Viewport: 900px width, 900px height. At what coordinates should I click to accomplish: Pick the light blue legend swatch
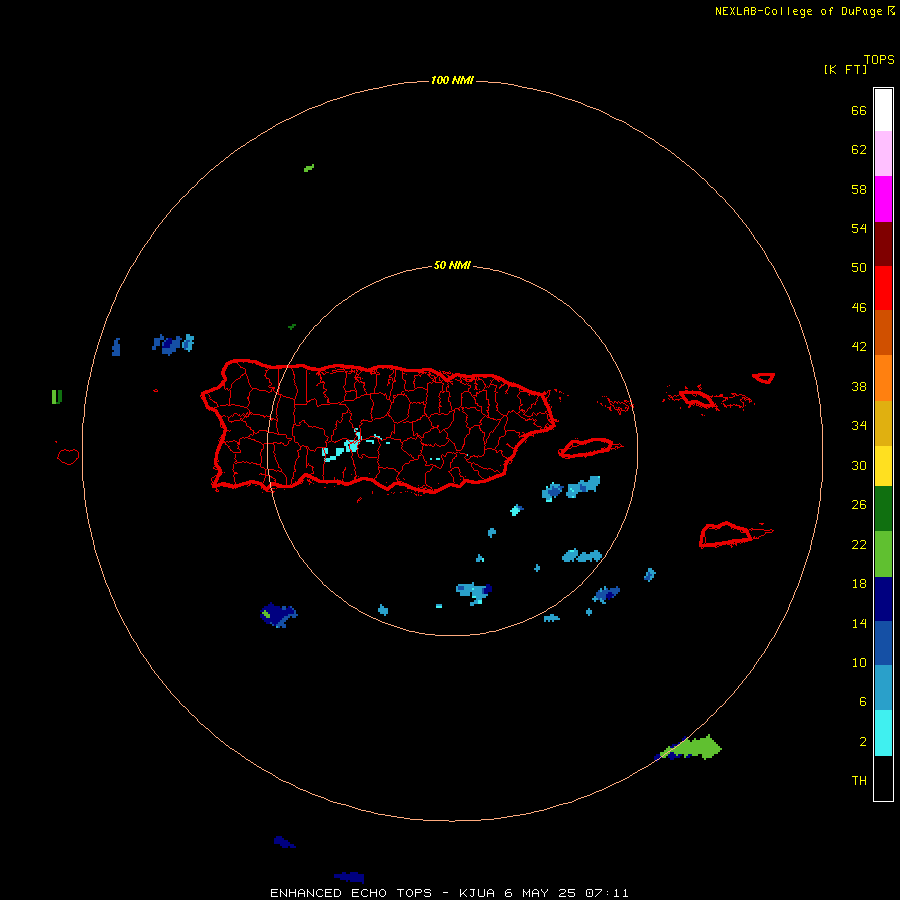883,688
